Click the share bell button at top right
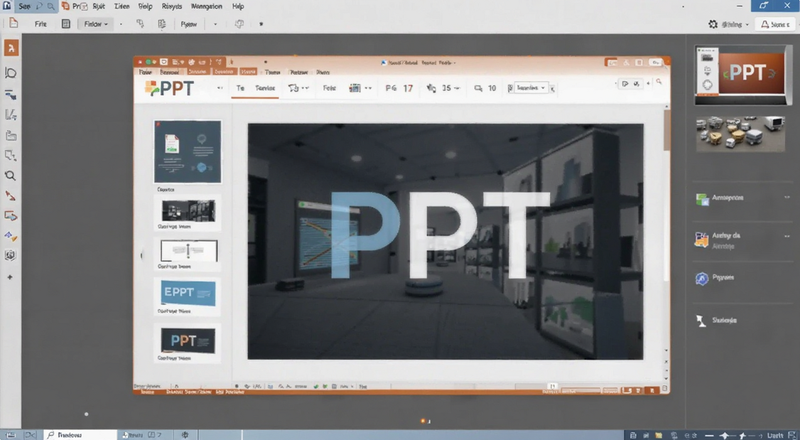Image resolution: width=800 pixels, height=440 pixels. tap(775, 24)
